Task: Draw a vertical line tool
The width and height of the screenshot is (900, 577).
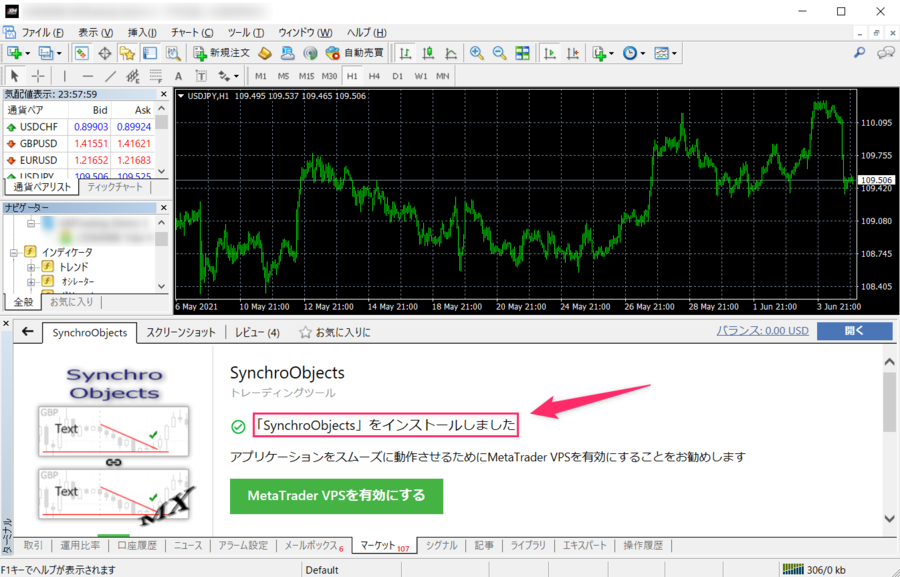Action: pos(64,76)
